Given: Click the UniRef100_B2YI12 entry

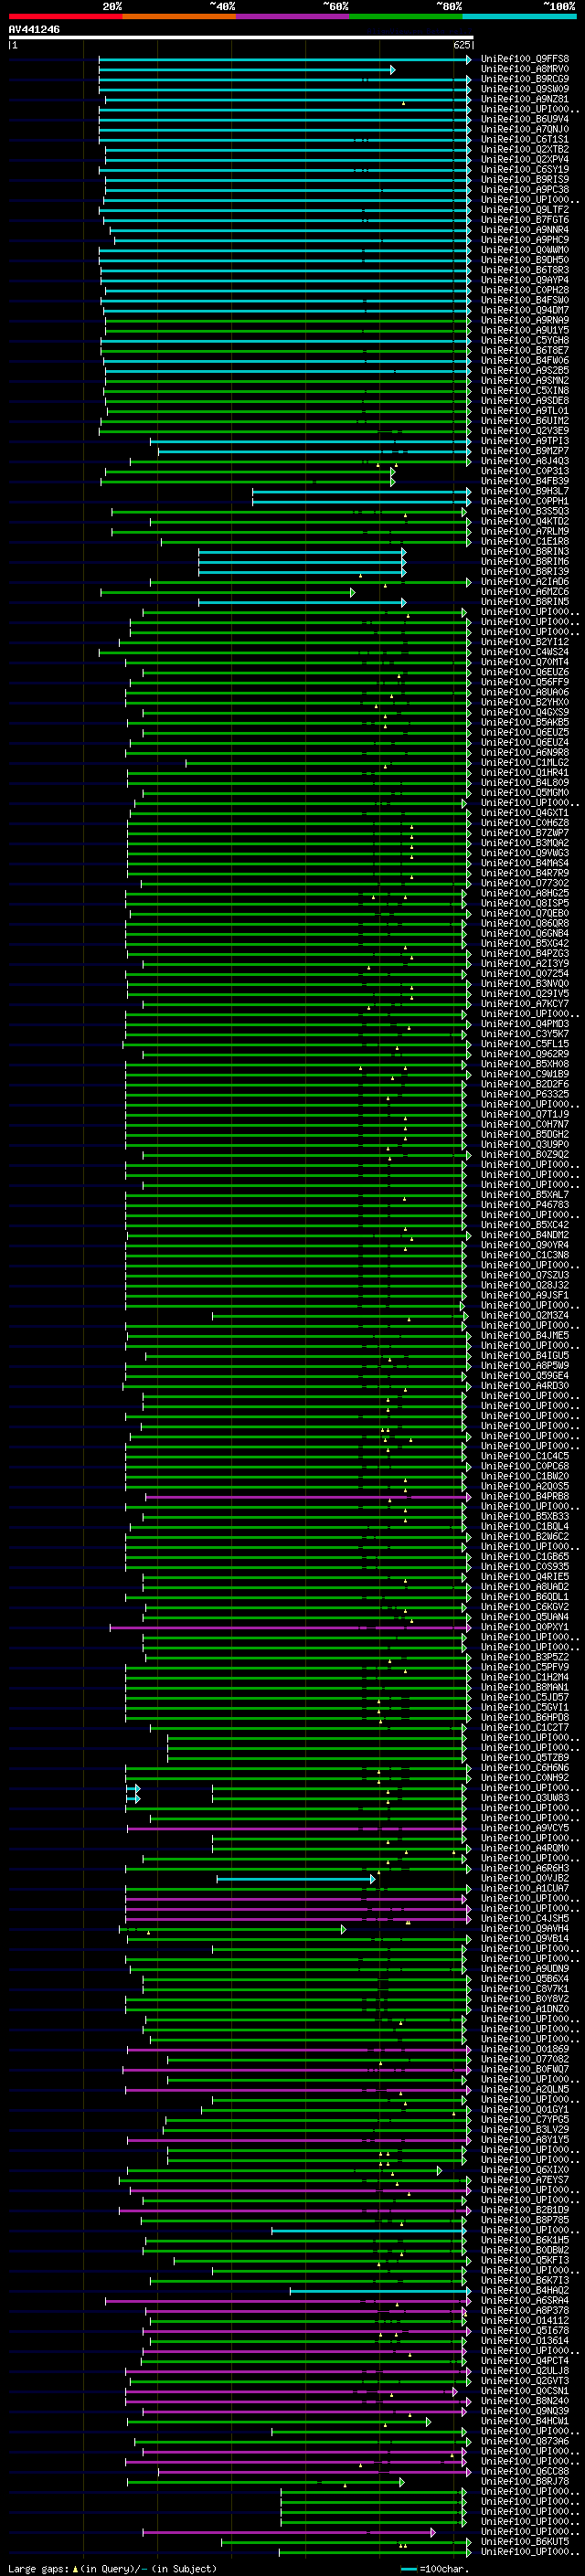Looking at the screenshot, I should pyautogui.click(x=525, y=642).
